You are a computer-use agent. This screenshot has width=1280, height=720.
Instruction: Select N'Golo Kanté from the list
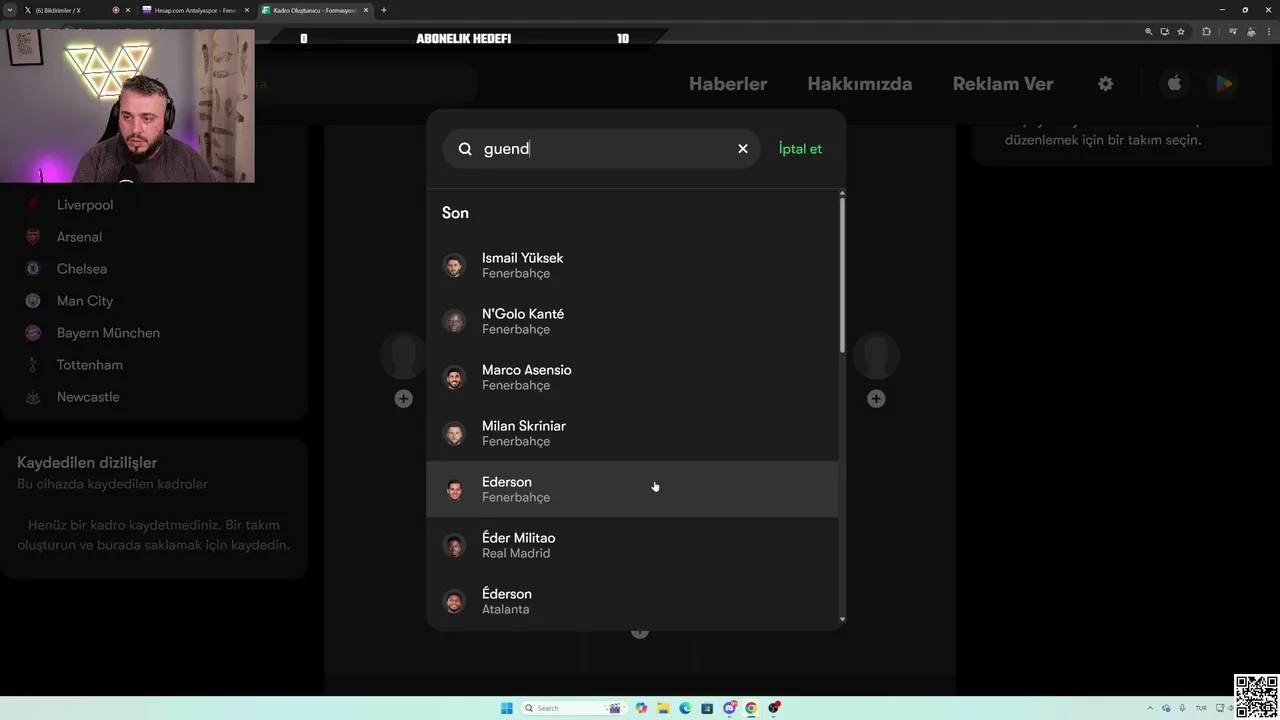(632, 321)
